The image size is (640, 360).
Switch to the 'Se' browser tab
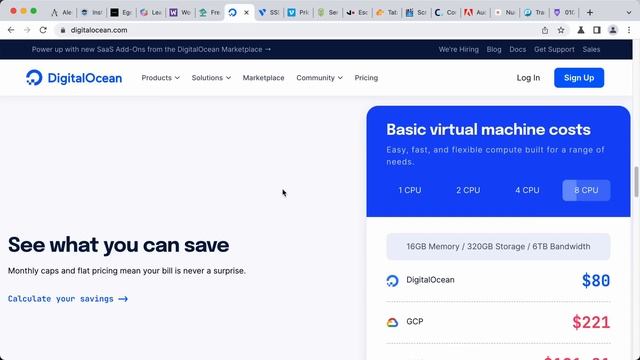[328, 13]
